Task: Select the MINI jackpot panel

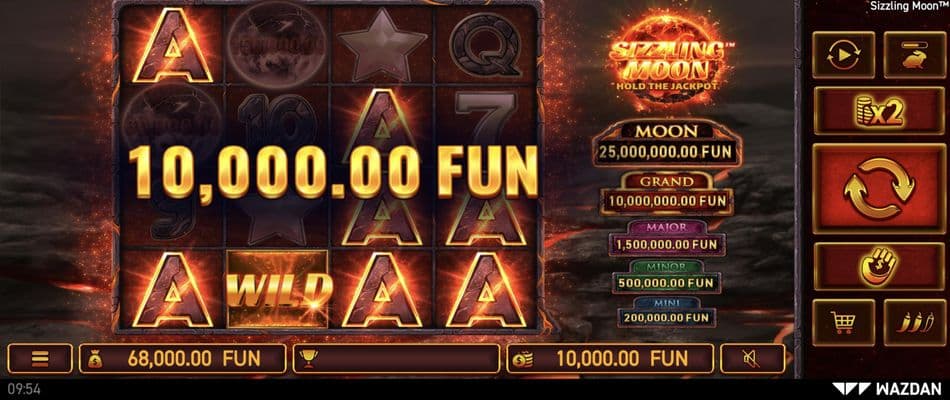Action: [666, 311]
